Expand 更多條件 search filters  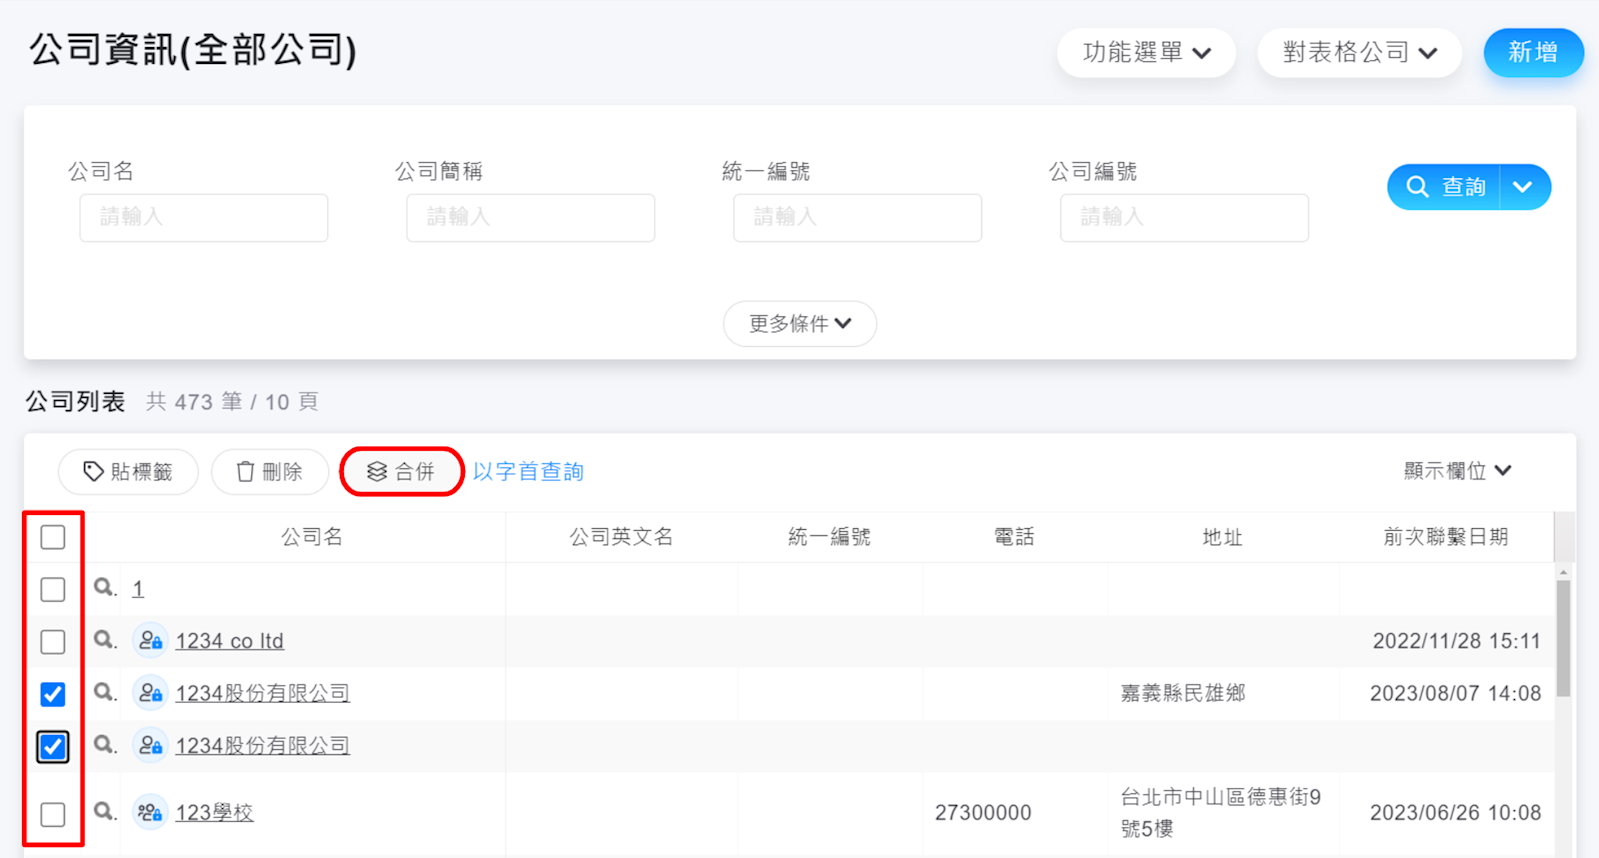tap(799, 324)
